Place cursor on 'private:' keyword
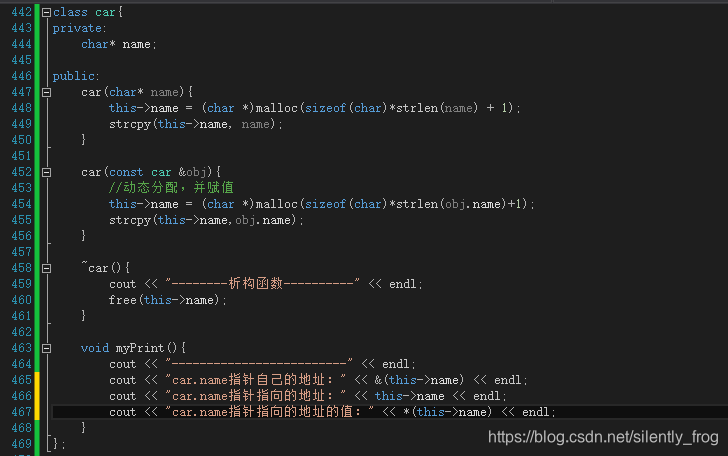The width and height of the screenshot is (728, 456). coord(79,28)
